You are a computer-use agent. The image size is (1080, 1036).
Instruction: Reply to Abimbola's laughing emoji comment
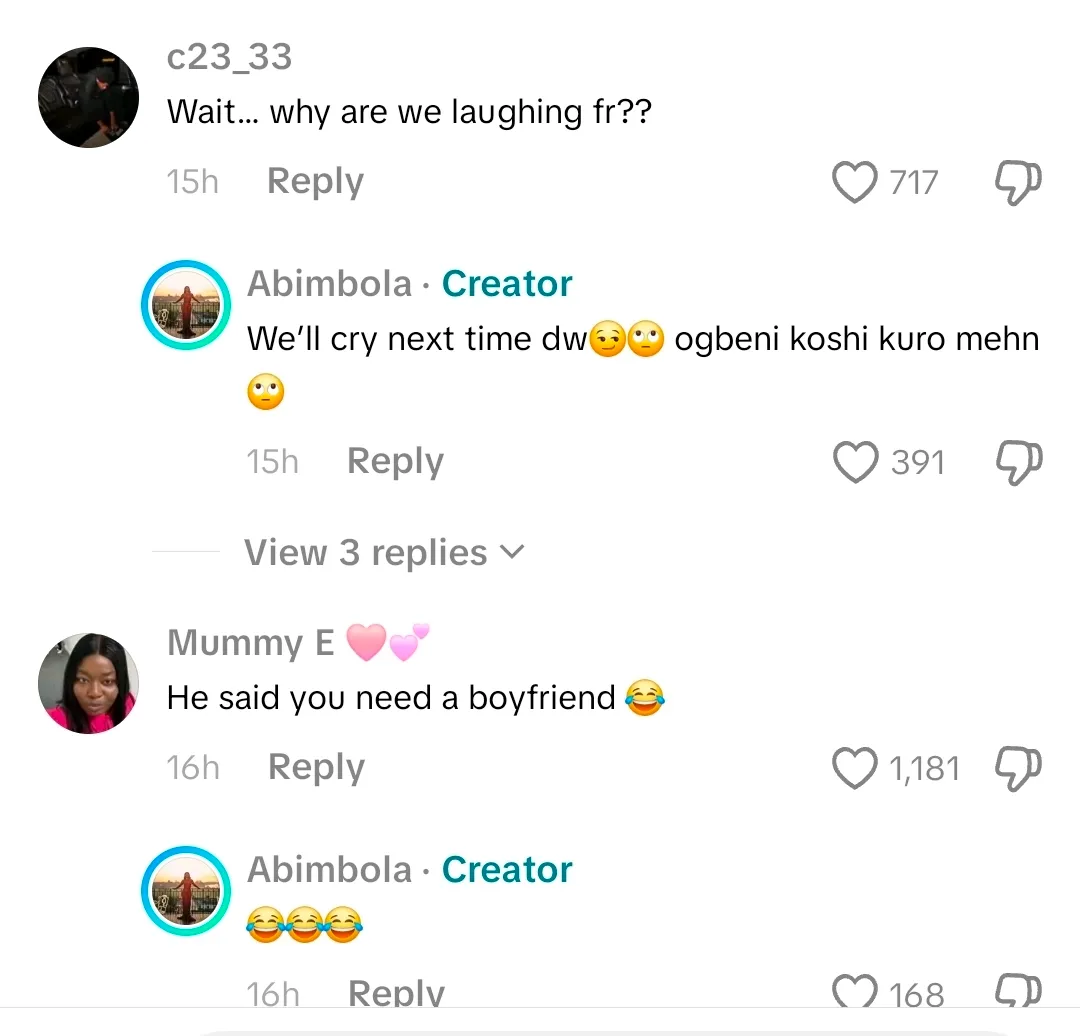396,993
